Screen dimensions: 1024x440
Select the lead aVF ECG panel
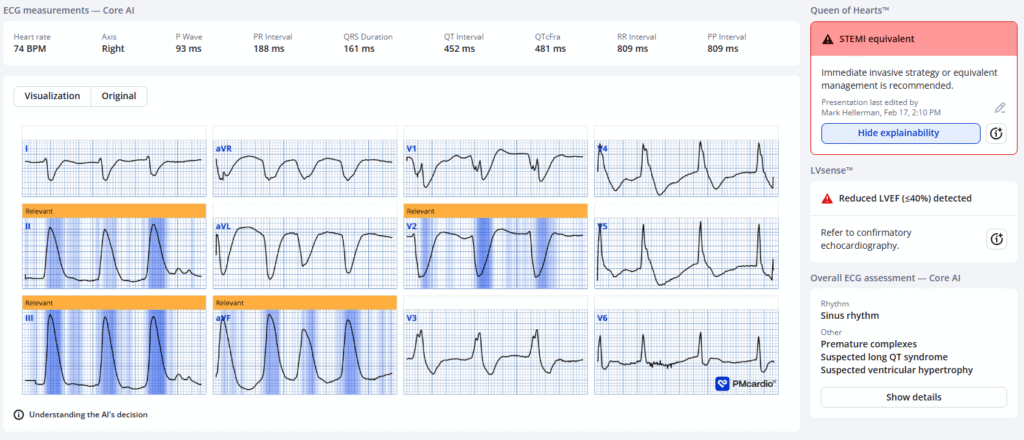(305, 352)
